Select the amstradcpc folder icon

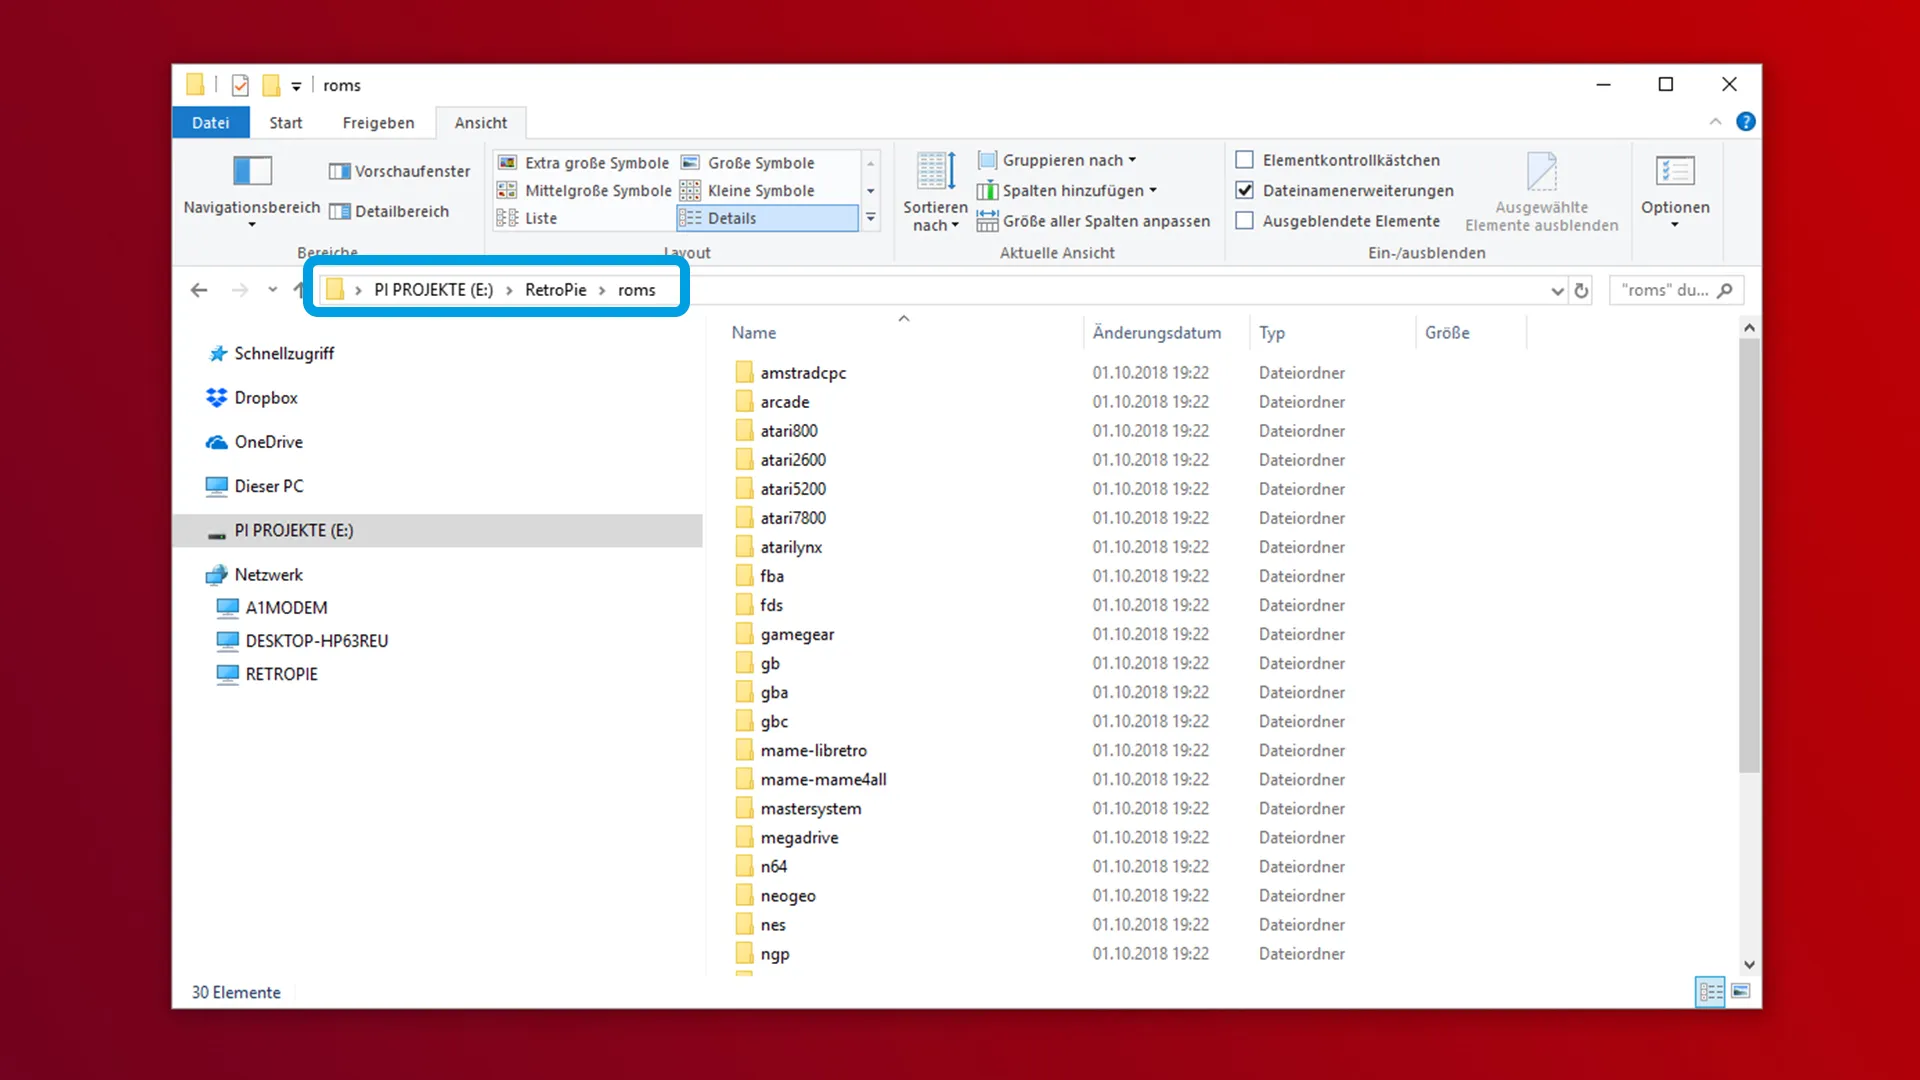click(x=744, y=373)
